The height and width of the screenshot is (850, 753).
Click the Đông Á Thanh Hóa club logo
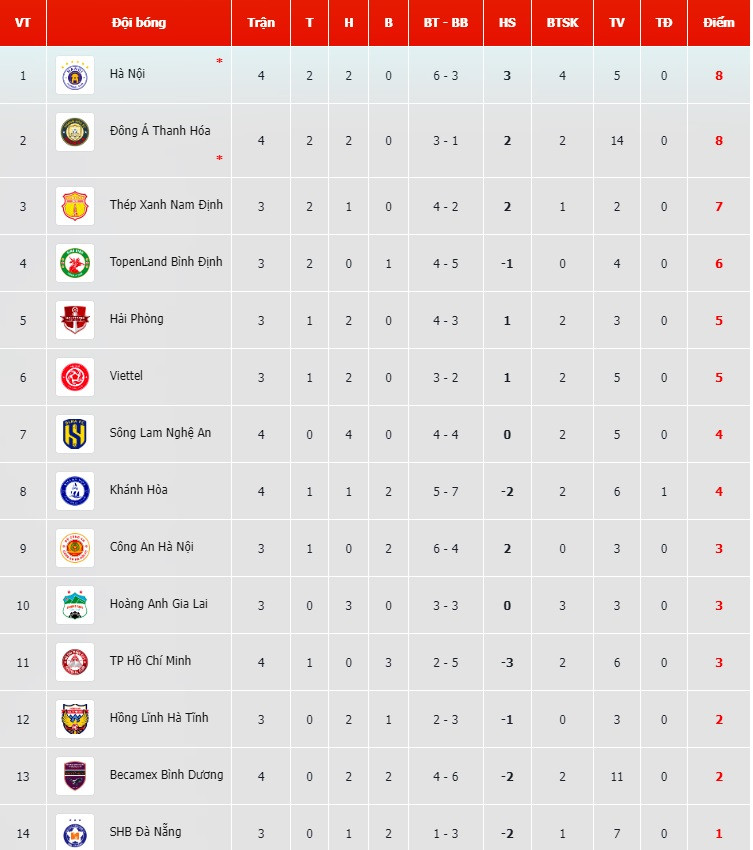[75, 132]
